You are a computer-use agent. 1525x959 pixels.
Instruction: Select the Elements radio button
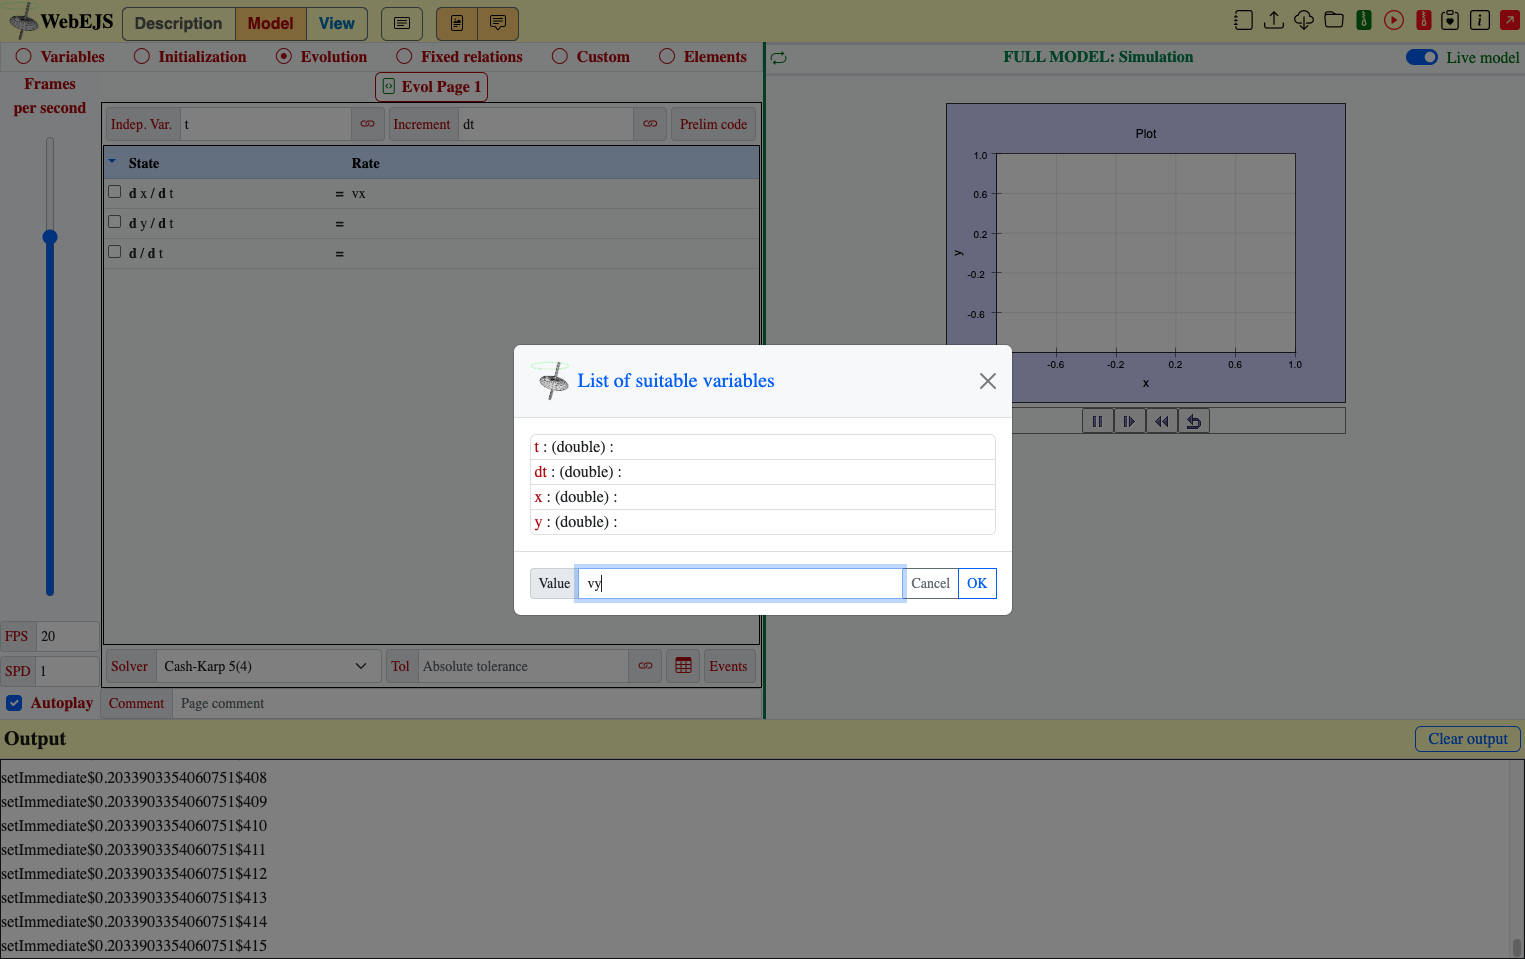click(667, 57)
